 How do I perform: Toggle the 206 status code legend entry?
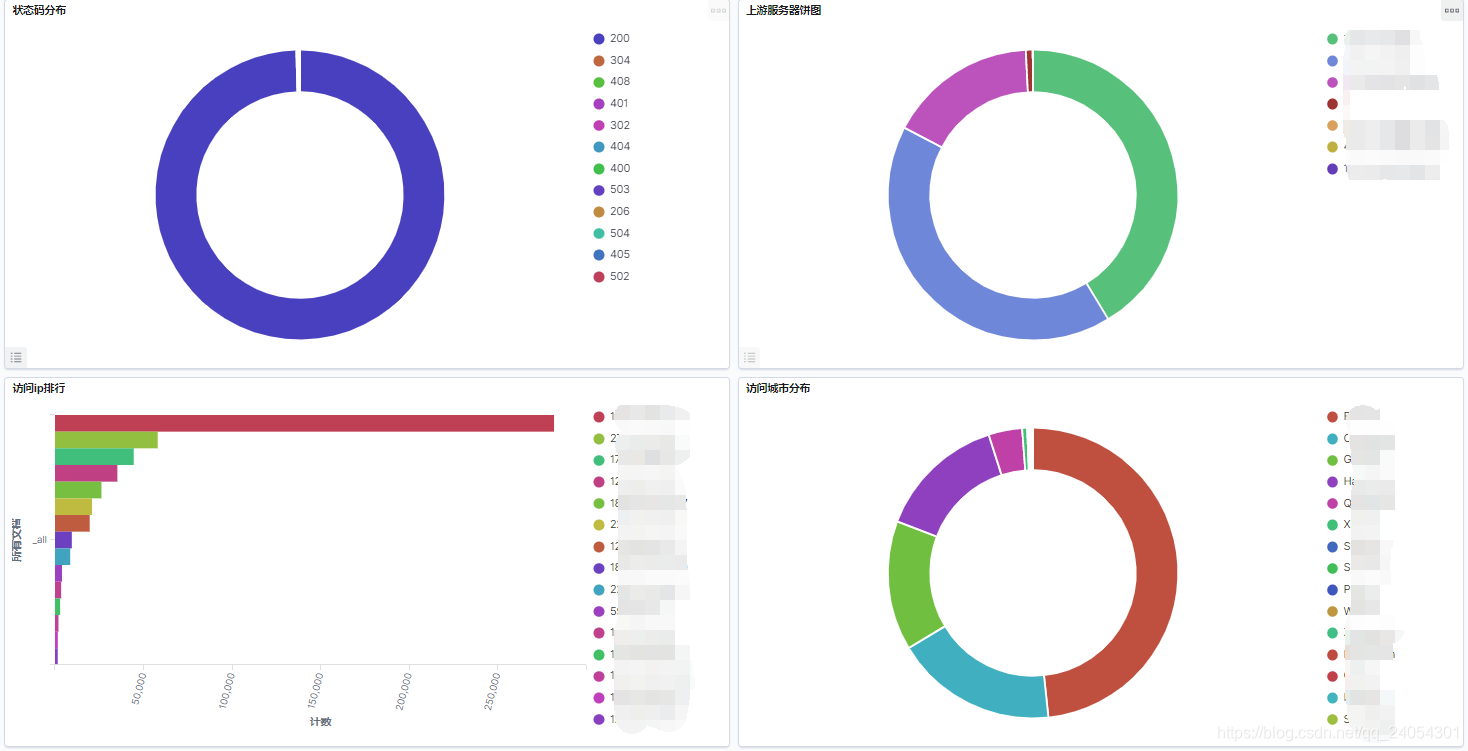coord(612,212)
